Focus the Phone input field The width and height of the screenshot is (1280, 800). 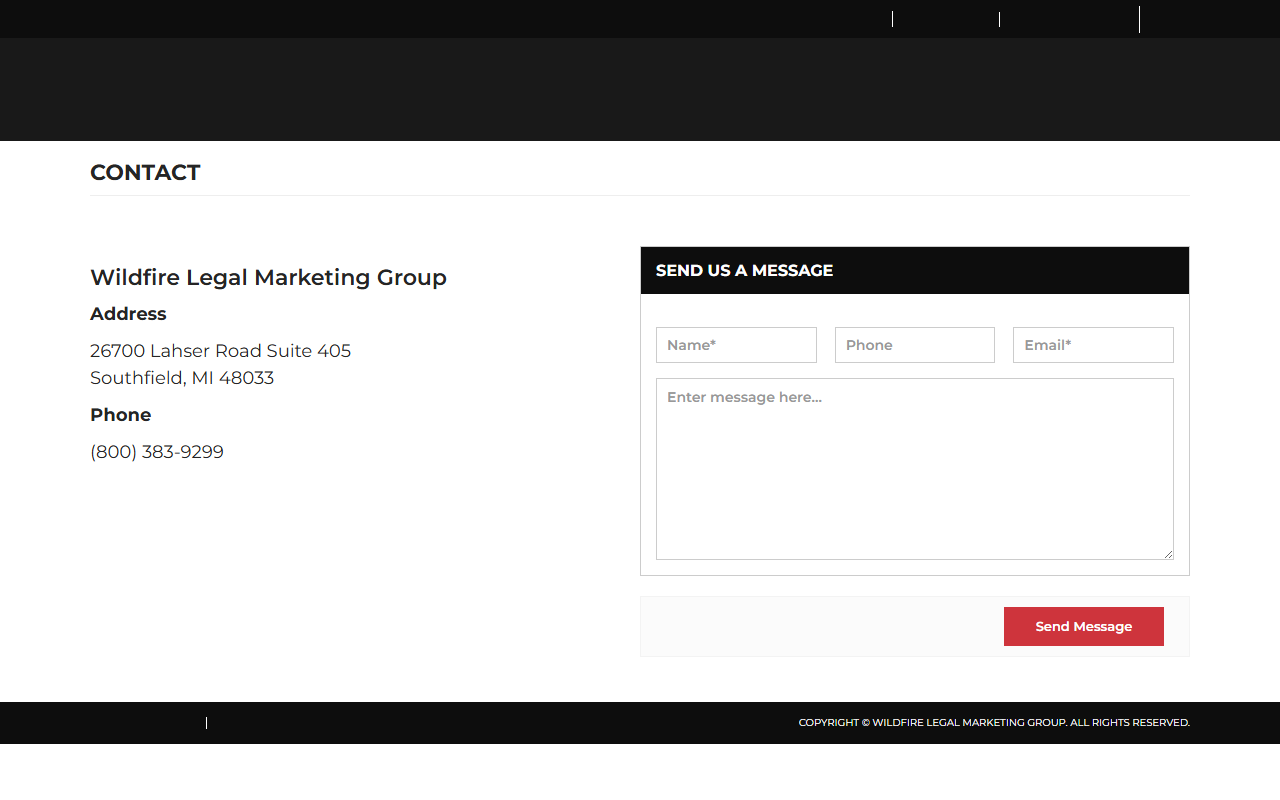coord(915,345)
